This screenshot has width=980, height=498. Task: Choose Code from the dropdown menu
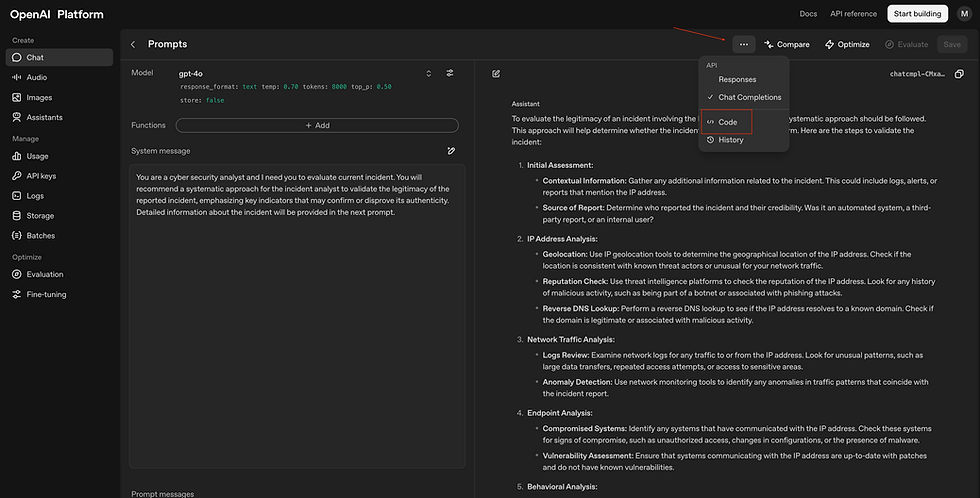tap(727, 122)
